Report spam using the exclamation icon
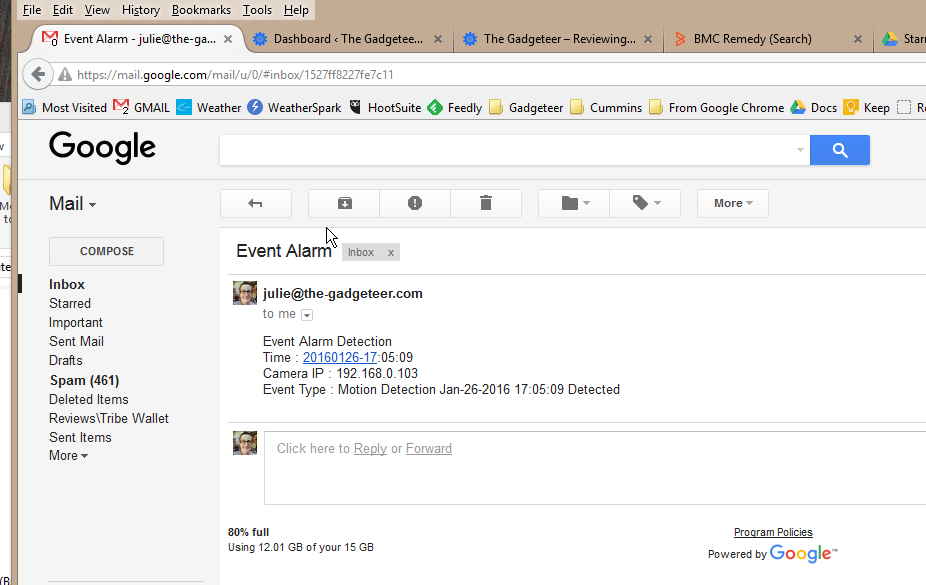This screenshot has height=585, width=926. pos(415,203)
